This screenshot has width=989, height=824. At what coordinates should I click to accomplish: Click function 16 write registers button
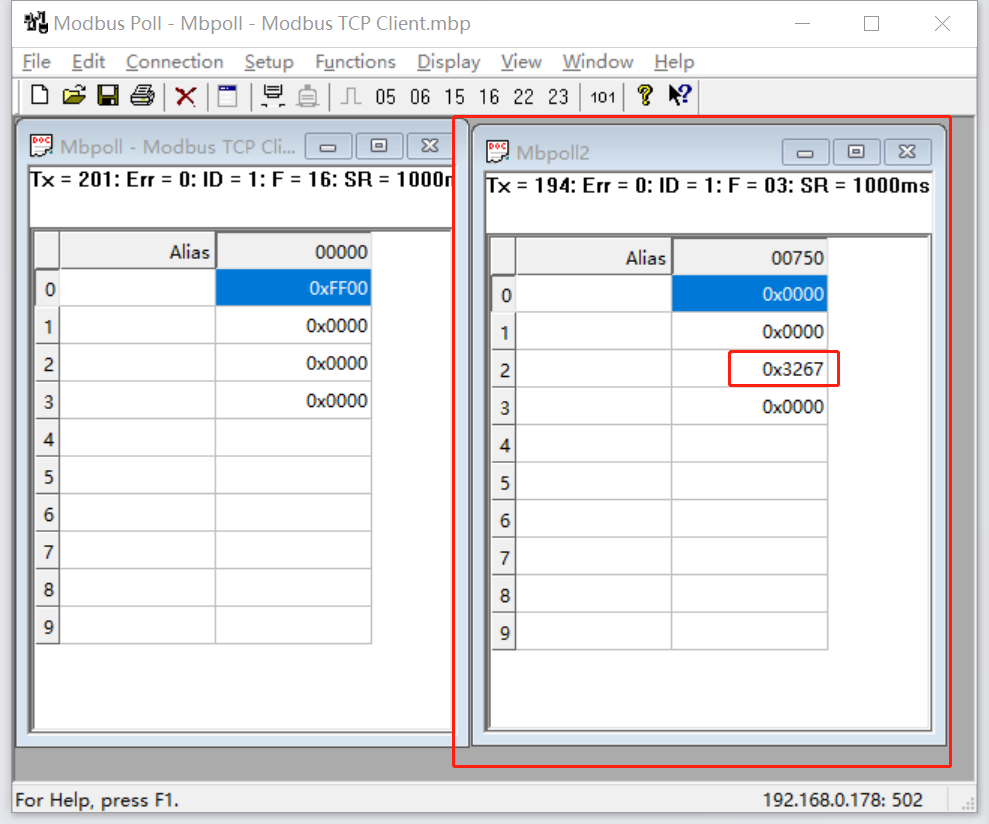(488, 97)
